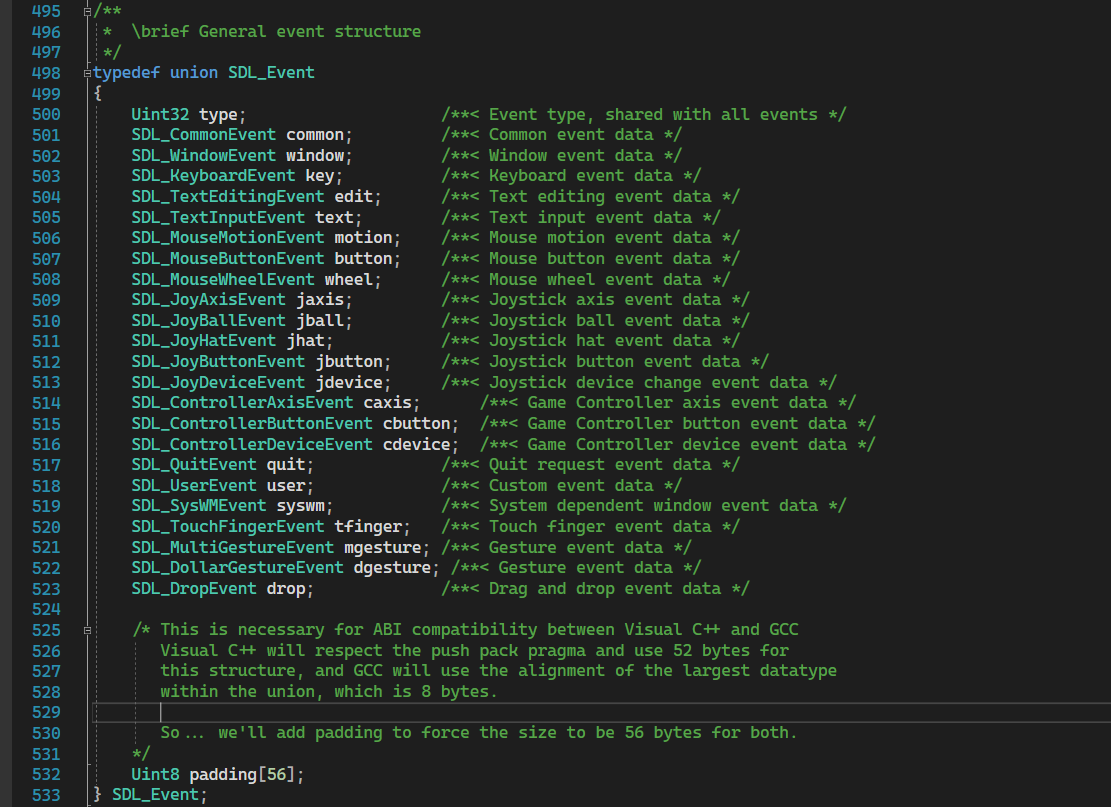Click the SDL_MouseWheelEvent type identifier
The height and width of the screenshot is (807, 1111).
pos(223,280)
